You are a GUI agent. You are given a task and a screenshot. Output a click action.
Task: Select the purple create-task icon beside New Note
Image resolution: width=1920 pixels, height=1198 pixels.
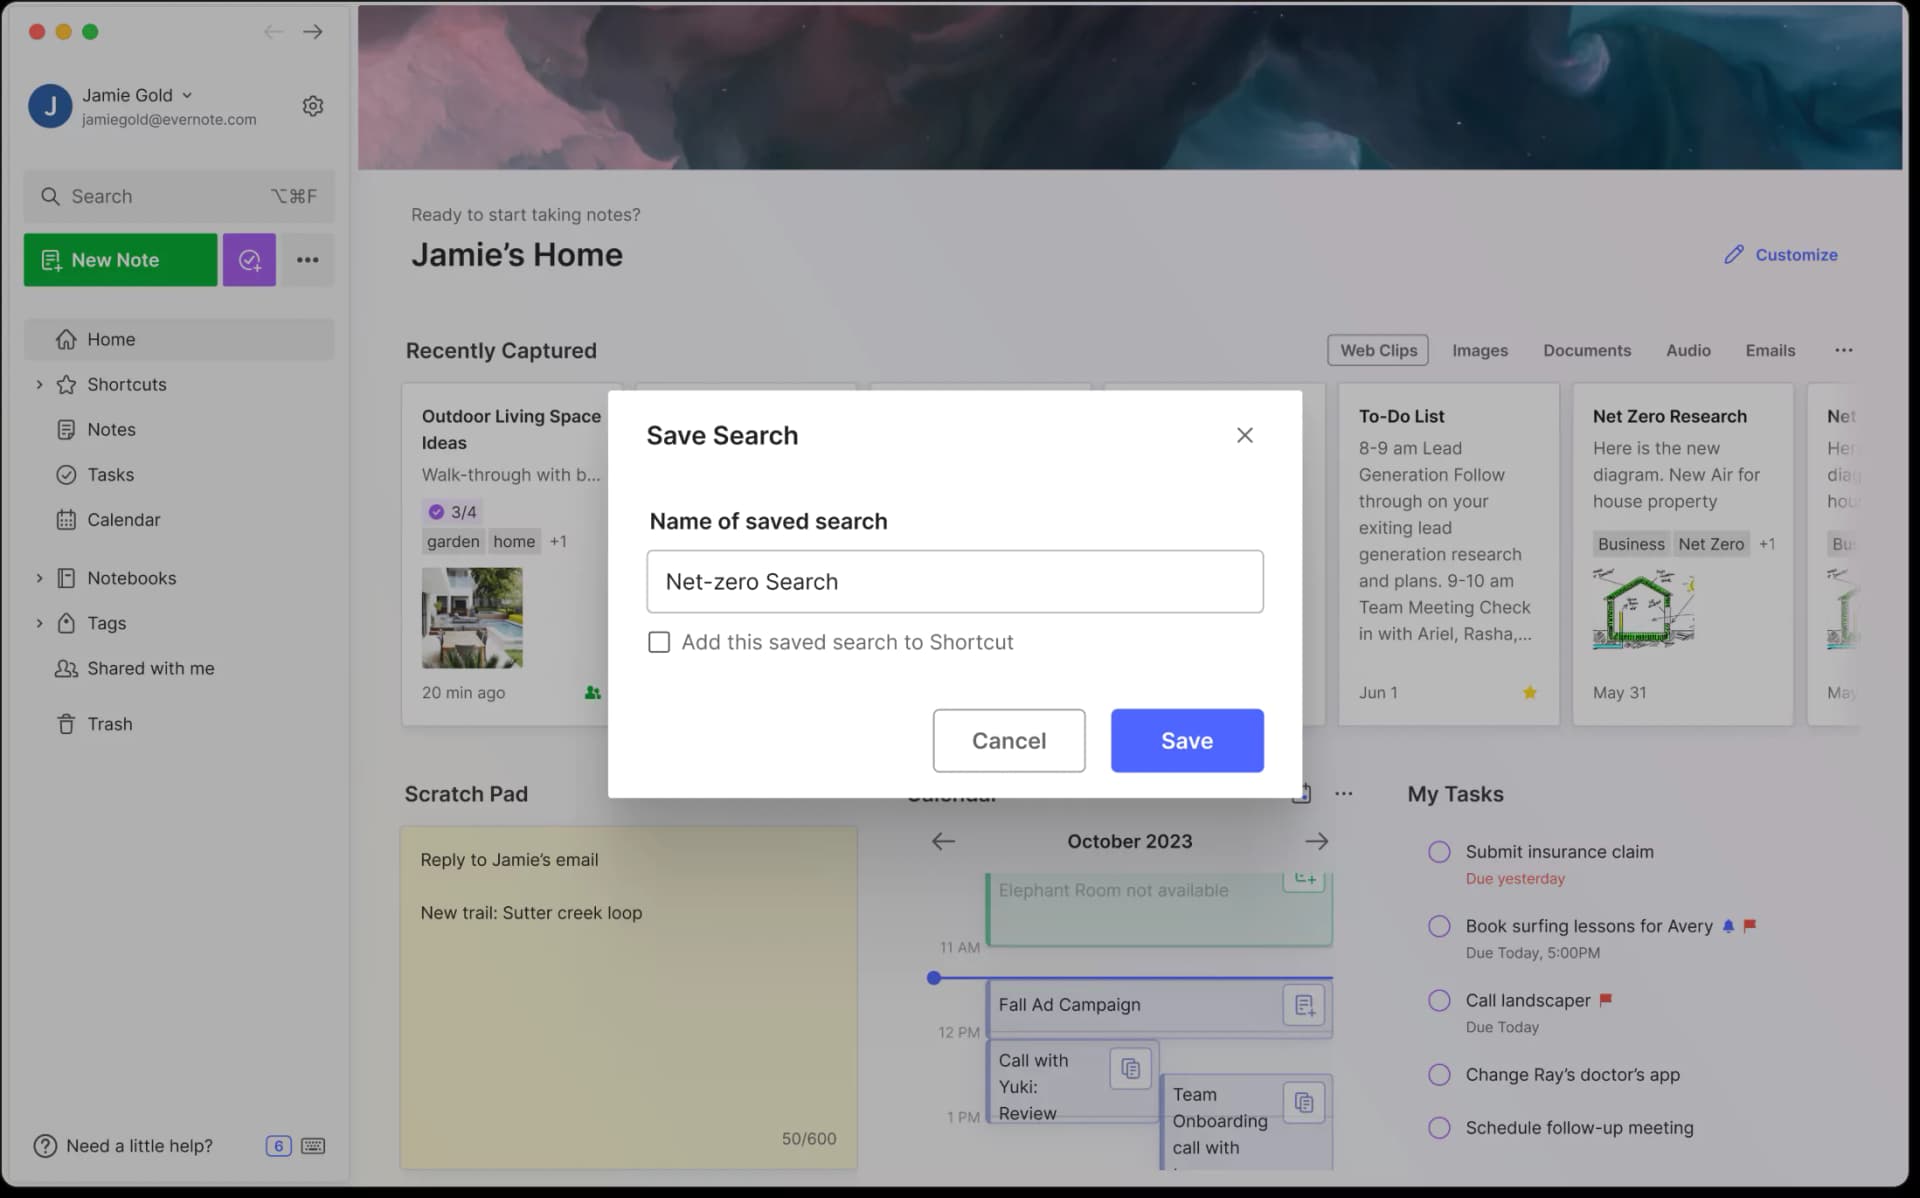coord(249,259)
